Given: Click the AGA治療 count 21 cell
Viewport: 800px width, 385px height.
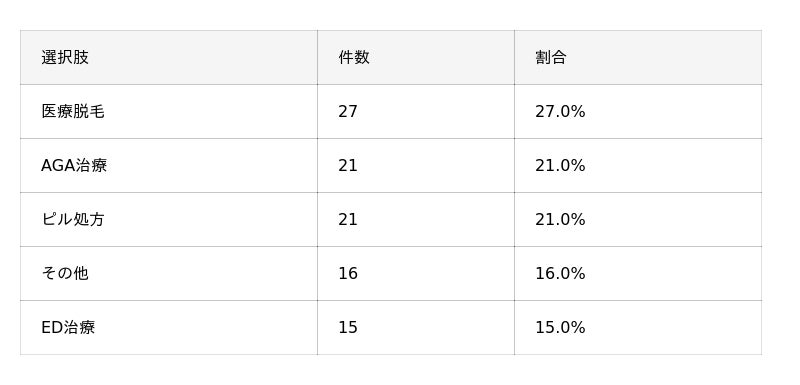Looking at the screenshot, I should tap(416, 165).
